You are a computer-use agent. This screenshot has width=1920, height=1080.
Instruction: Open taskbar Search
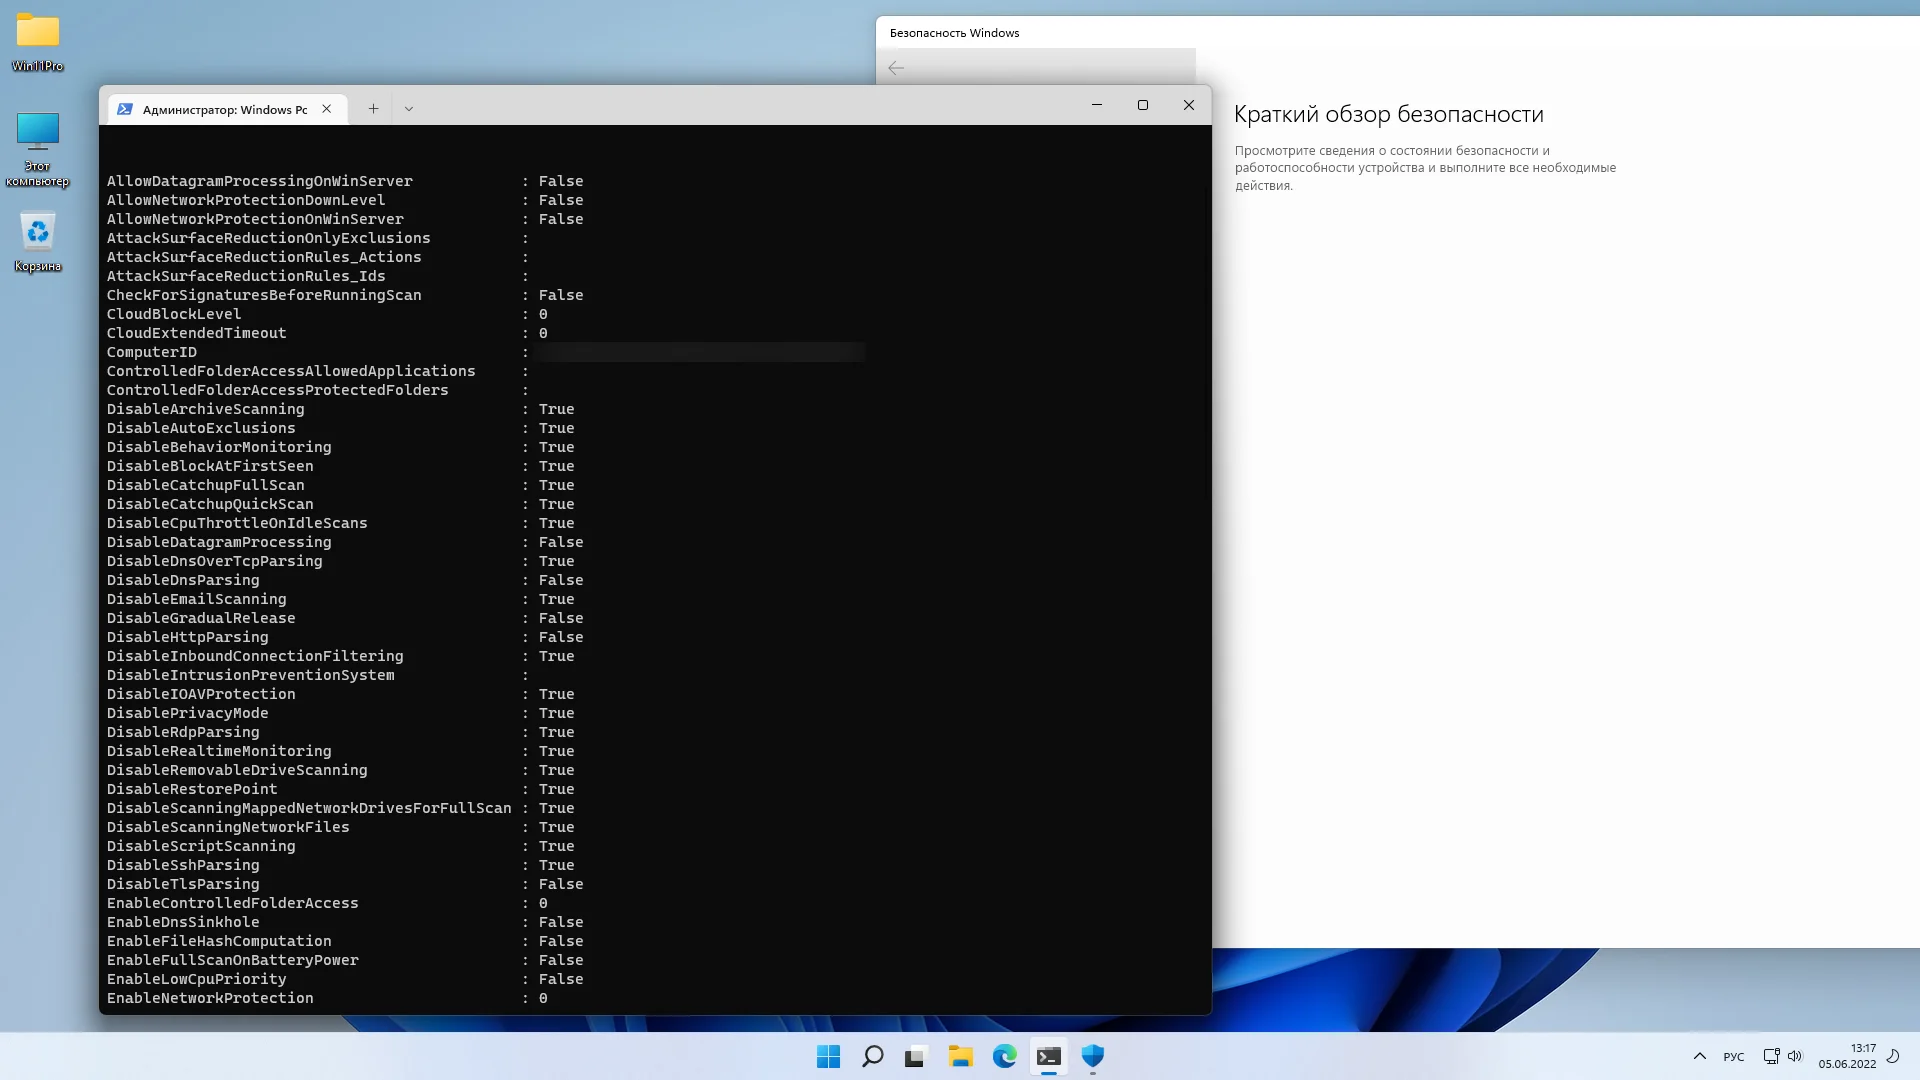pyautogui.click(x=872, y=1056)
